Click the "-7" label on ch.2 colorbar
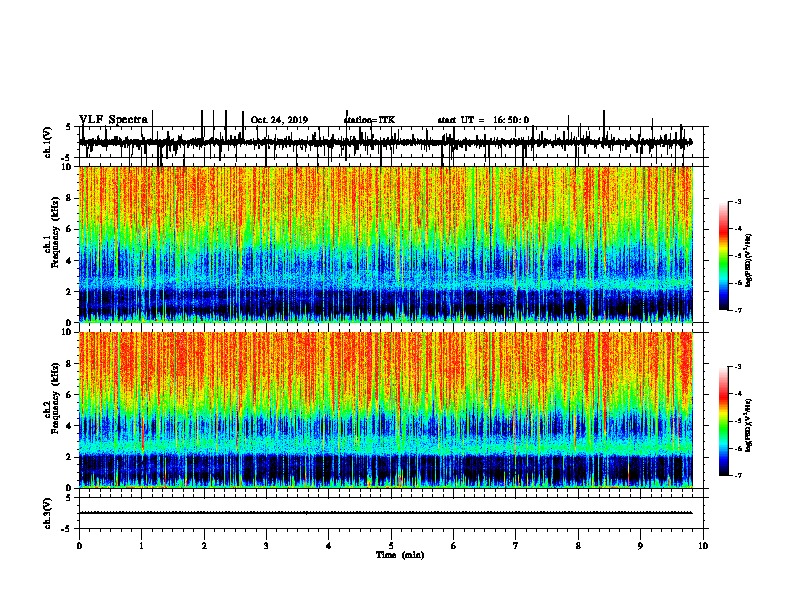The image size is (792, 612). pos(738,475)
